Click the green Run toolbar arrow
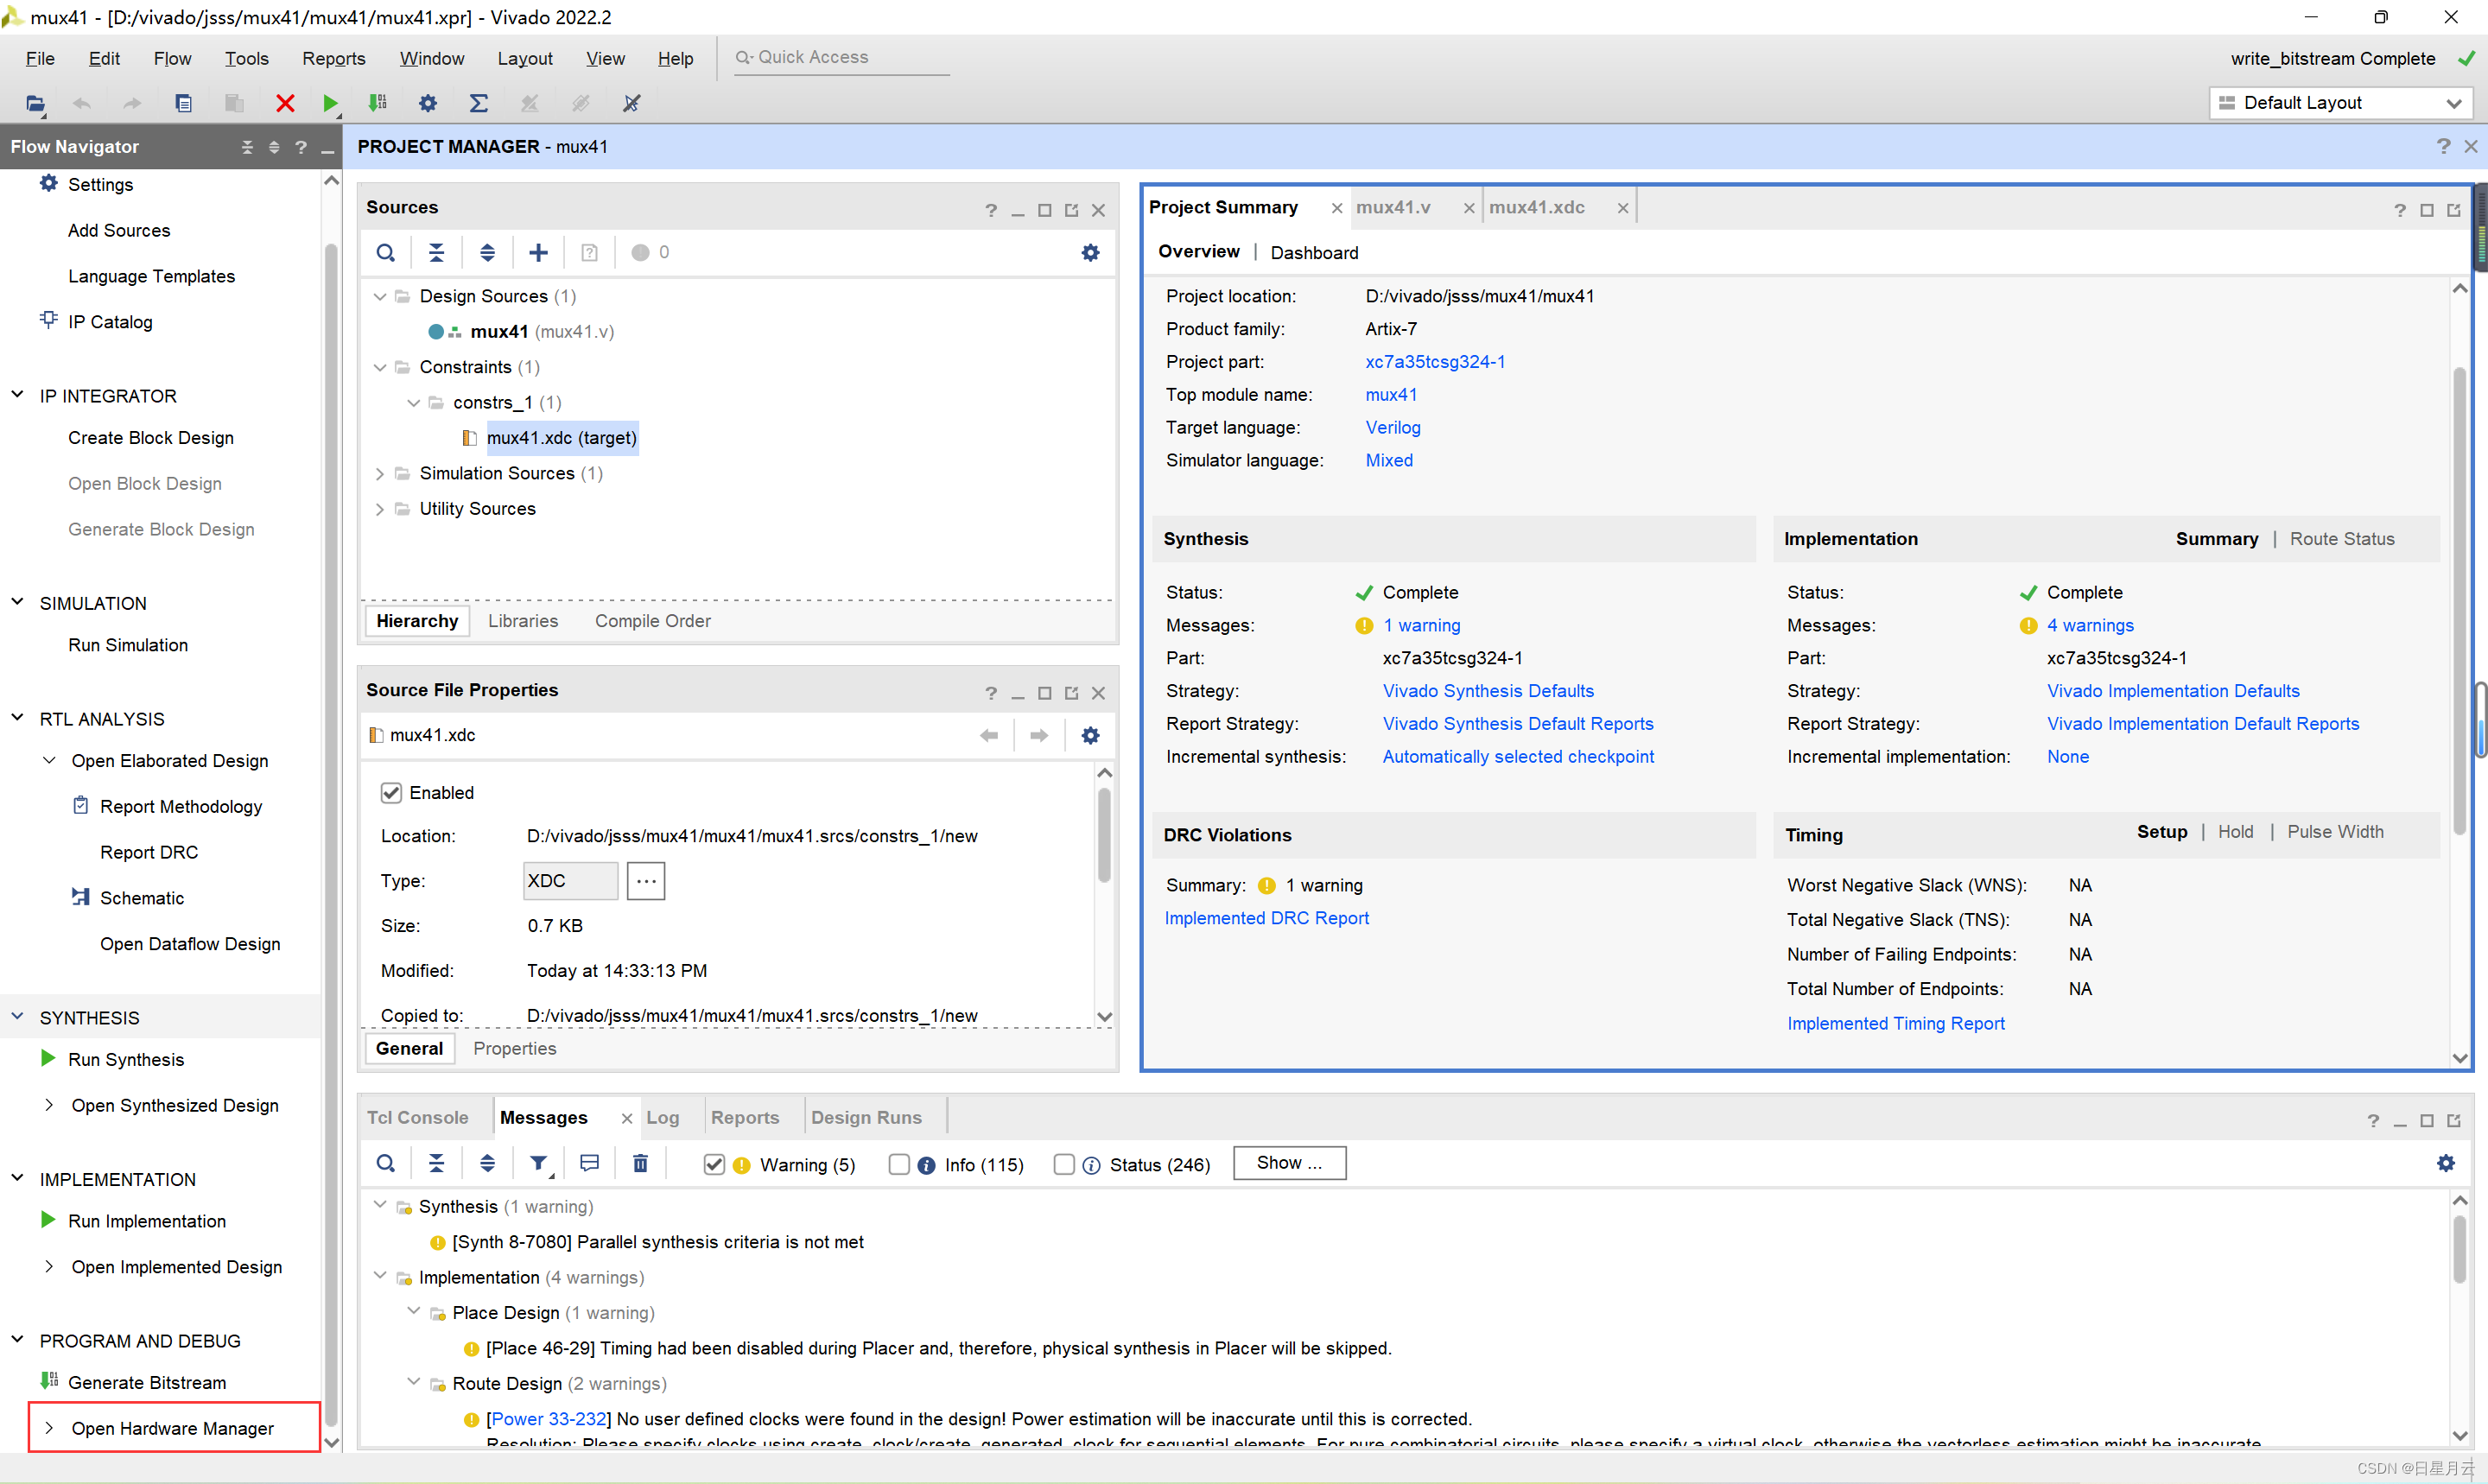2488x1484 pixels. (x=330, y=103)
